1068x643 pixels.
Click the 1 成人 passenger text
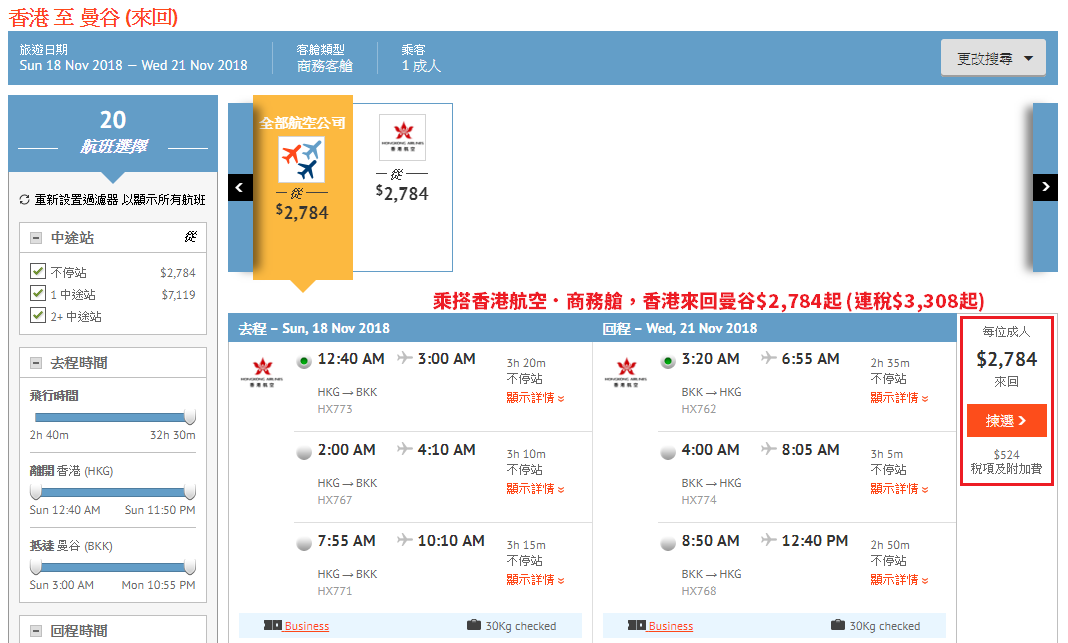[x=421, y=66]
